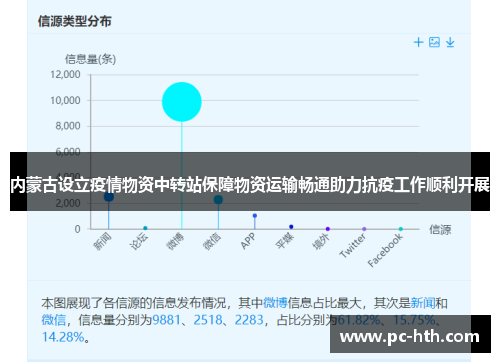500x362 pixels.
Task: Click the 微信 data point dot
Action: 218,200
